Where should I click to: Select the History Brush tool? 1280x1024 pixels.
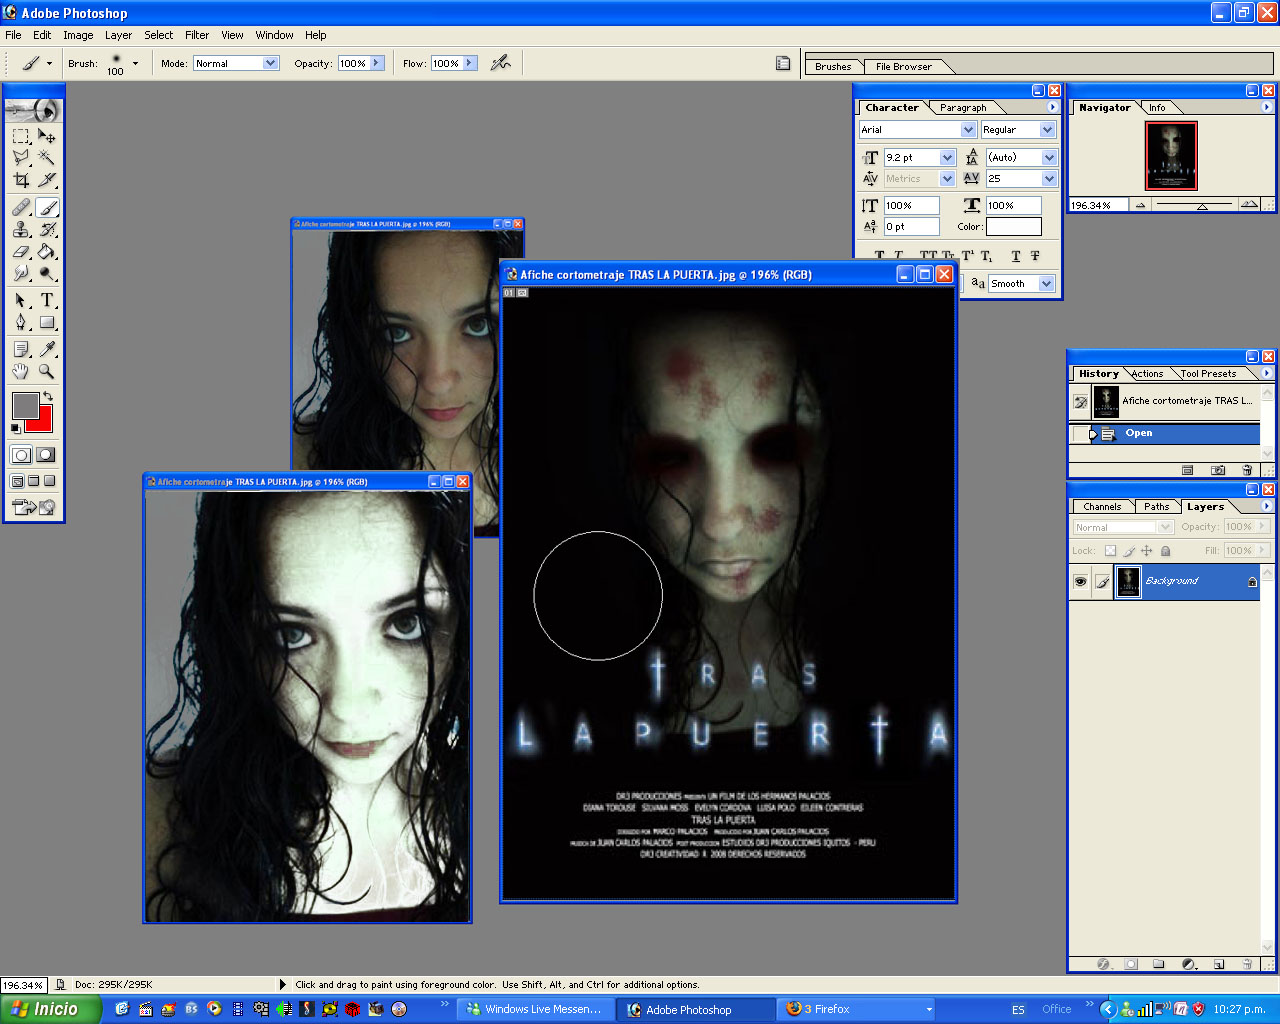tap(47, 230)
